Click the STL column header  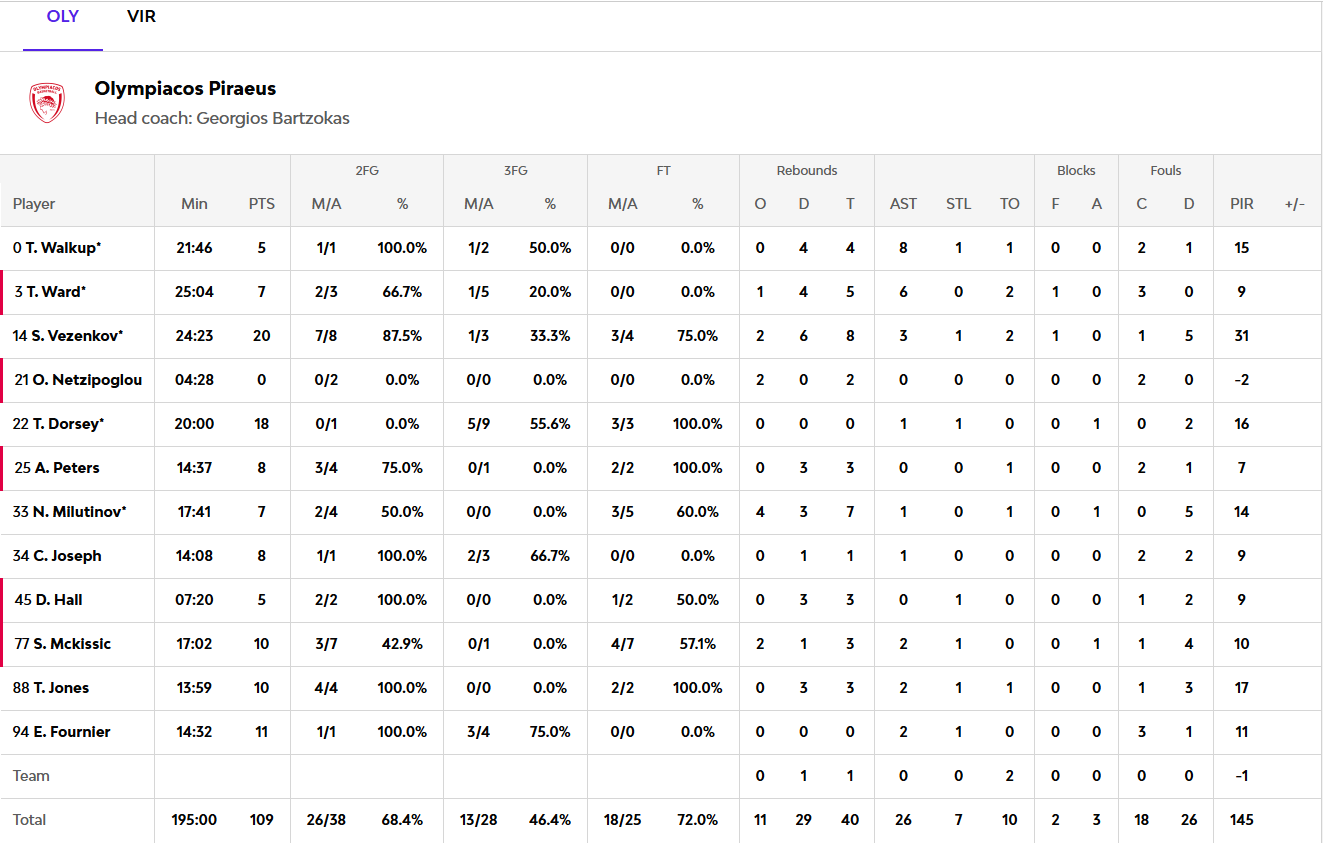[958, 204]
